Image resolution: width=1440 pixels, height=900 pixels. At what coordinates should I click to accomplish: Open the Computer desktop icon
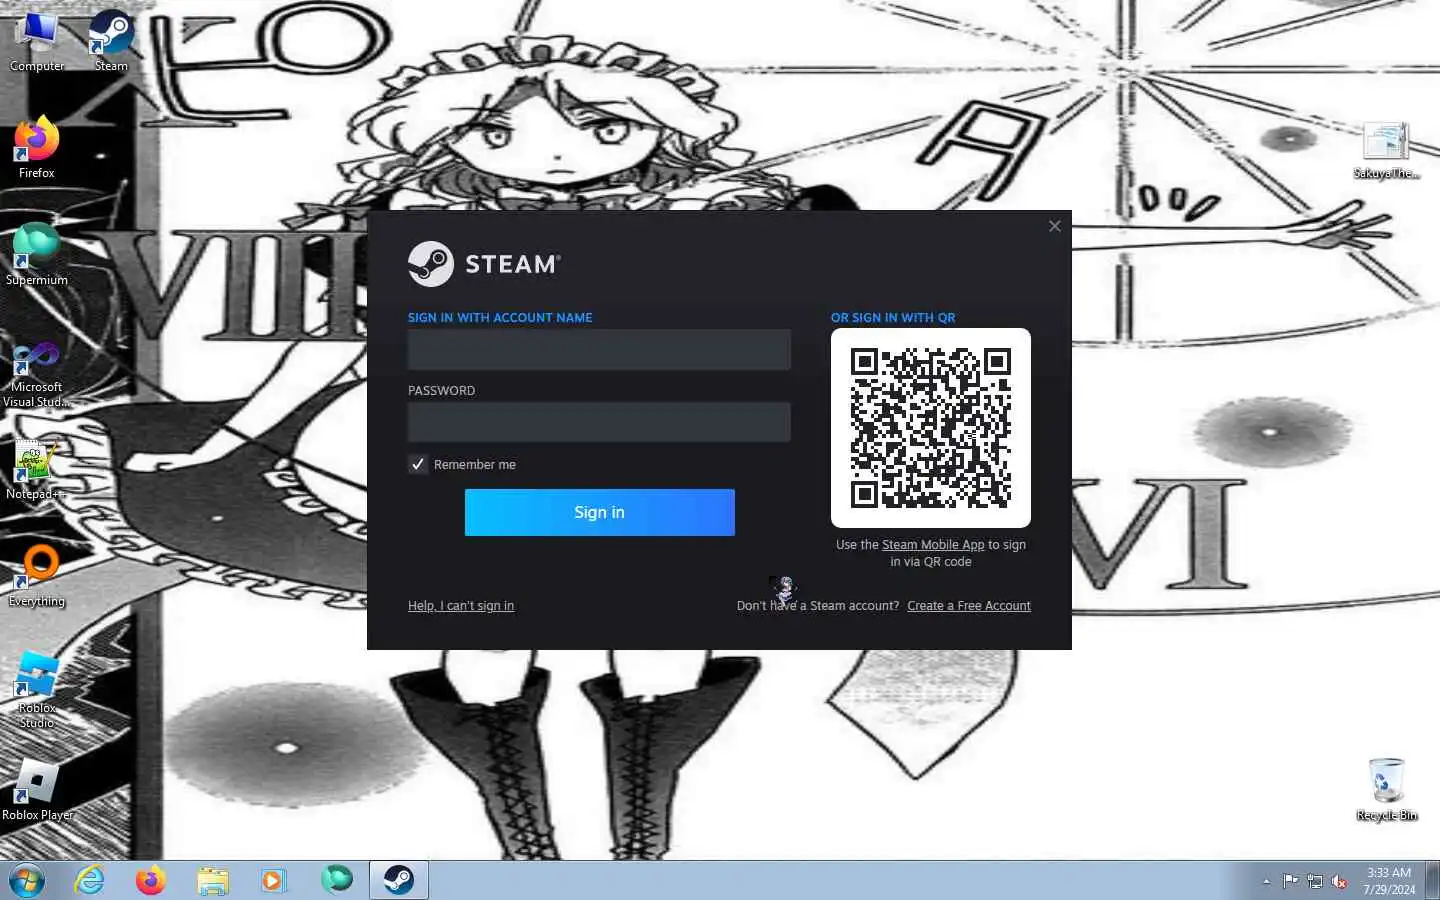pos(37,42)
